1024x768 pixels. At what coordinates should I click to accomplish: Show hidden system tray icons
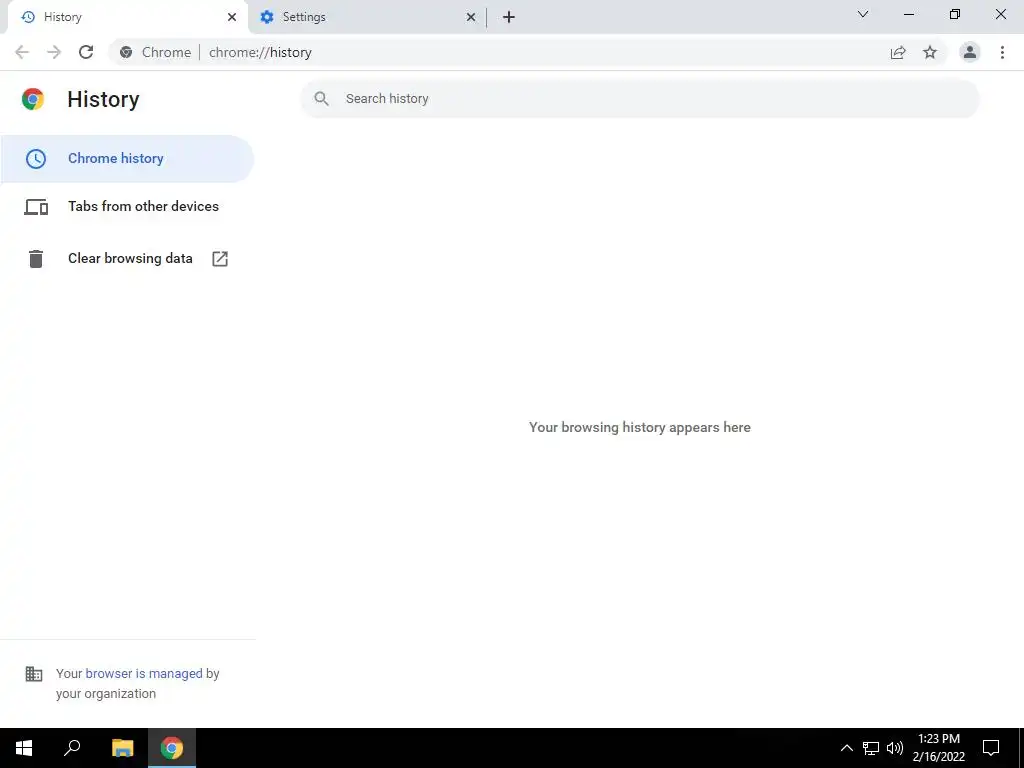[x=846, y=748]
